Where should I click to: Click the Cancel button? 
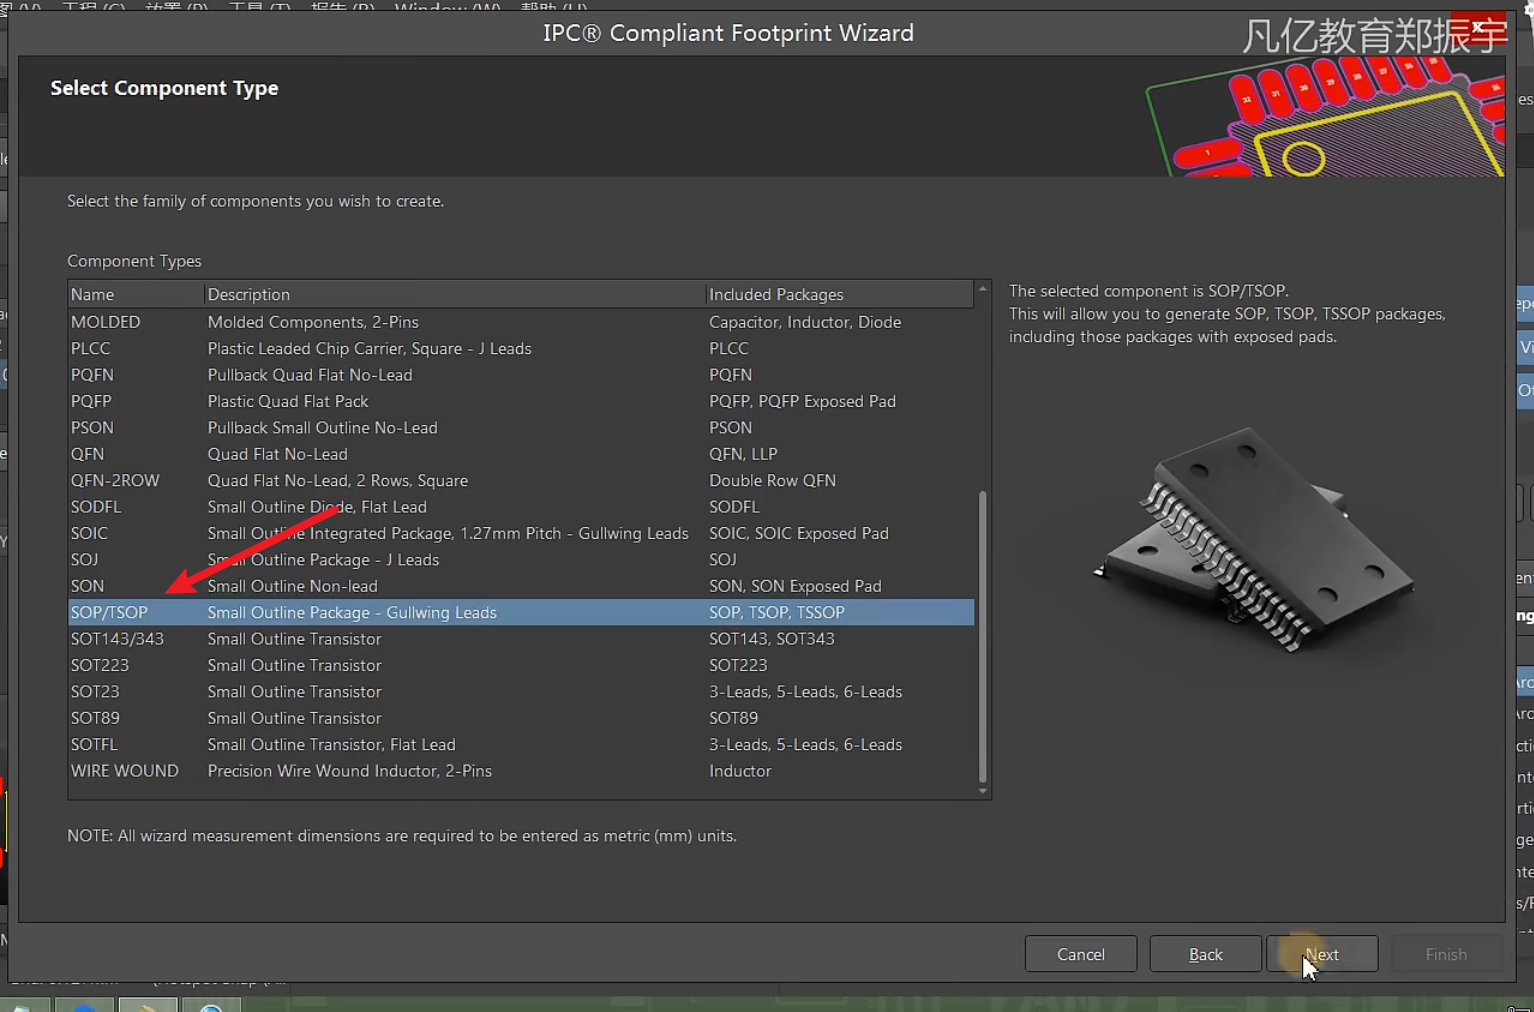point(1080,953)
